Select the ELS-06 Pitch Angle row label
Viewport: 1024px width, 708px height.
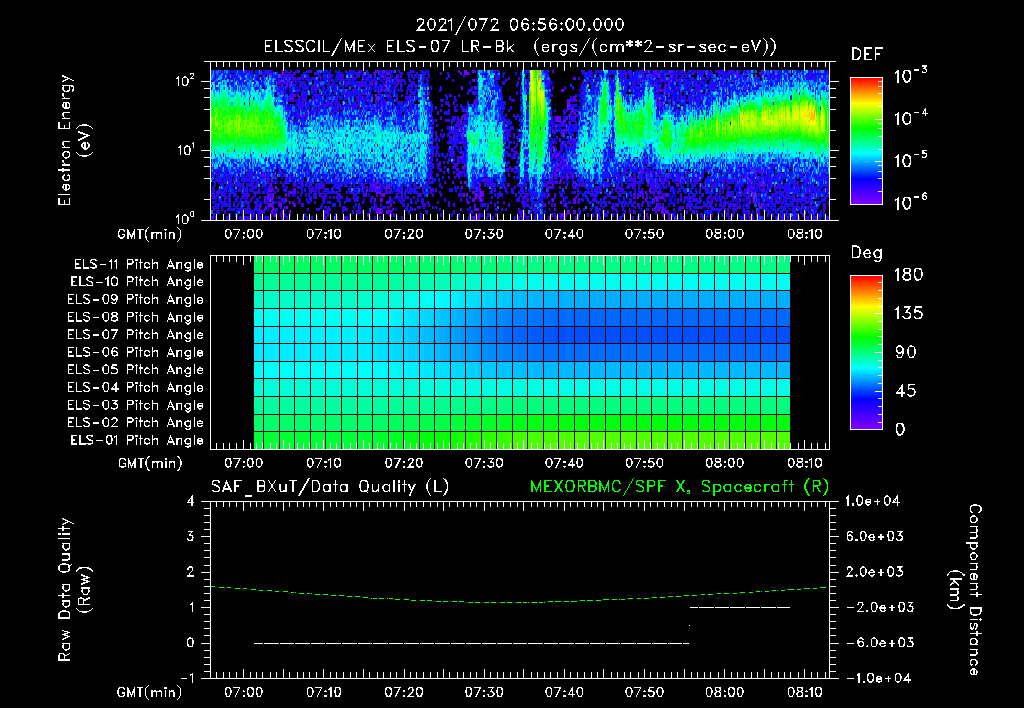click(135, 352)
